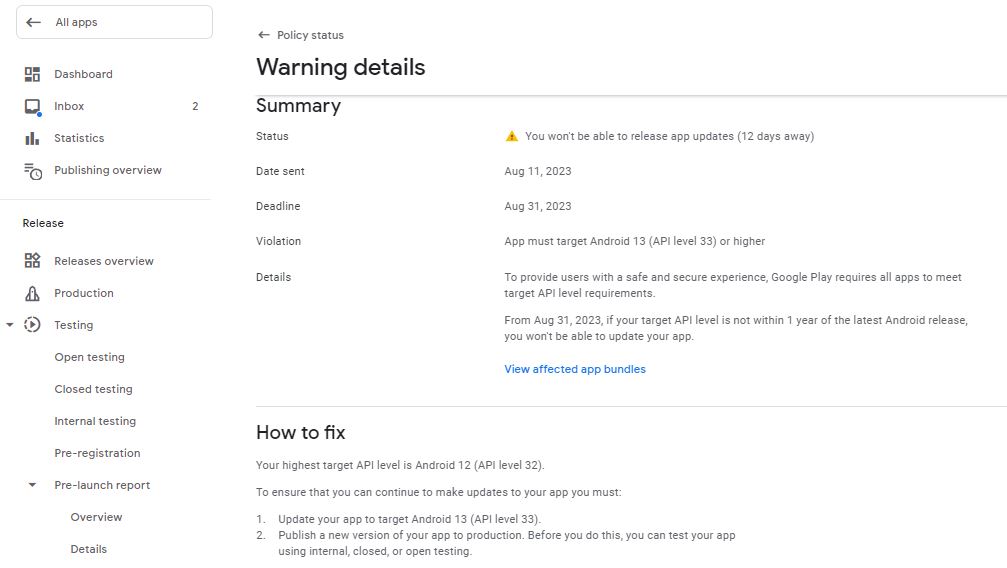Go back using the Policy status arrow
The width and height of the screenshot is (1007, 568).
(x=264, y=35)
